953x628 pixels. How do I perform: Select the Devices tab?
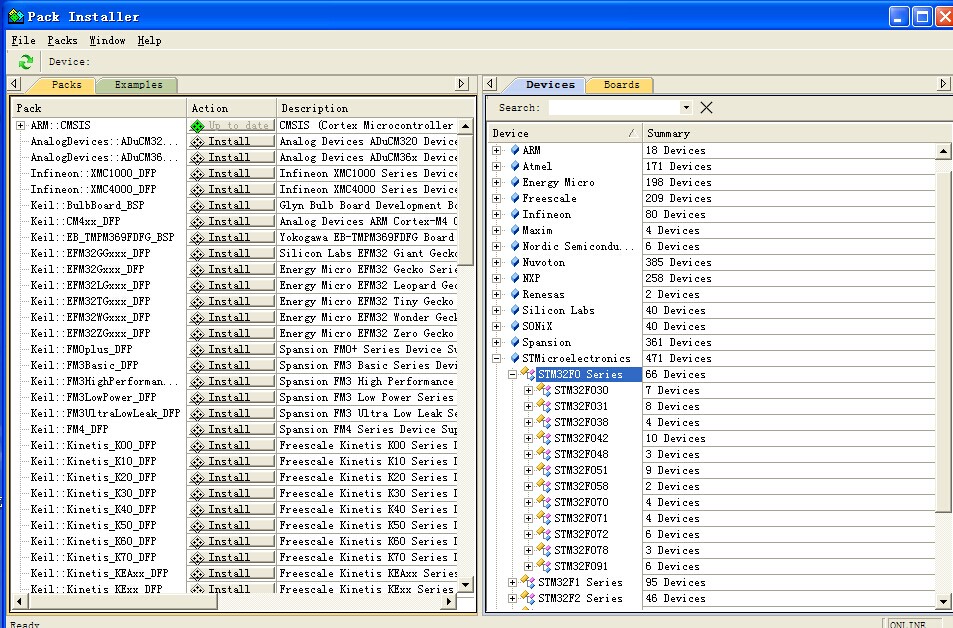[x=549, y=85]
